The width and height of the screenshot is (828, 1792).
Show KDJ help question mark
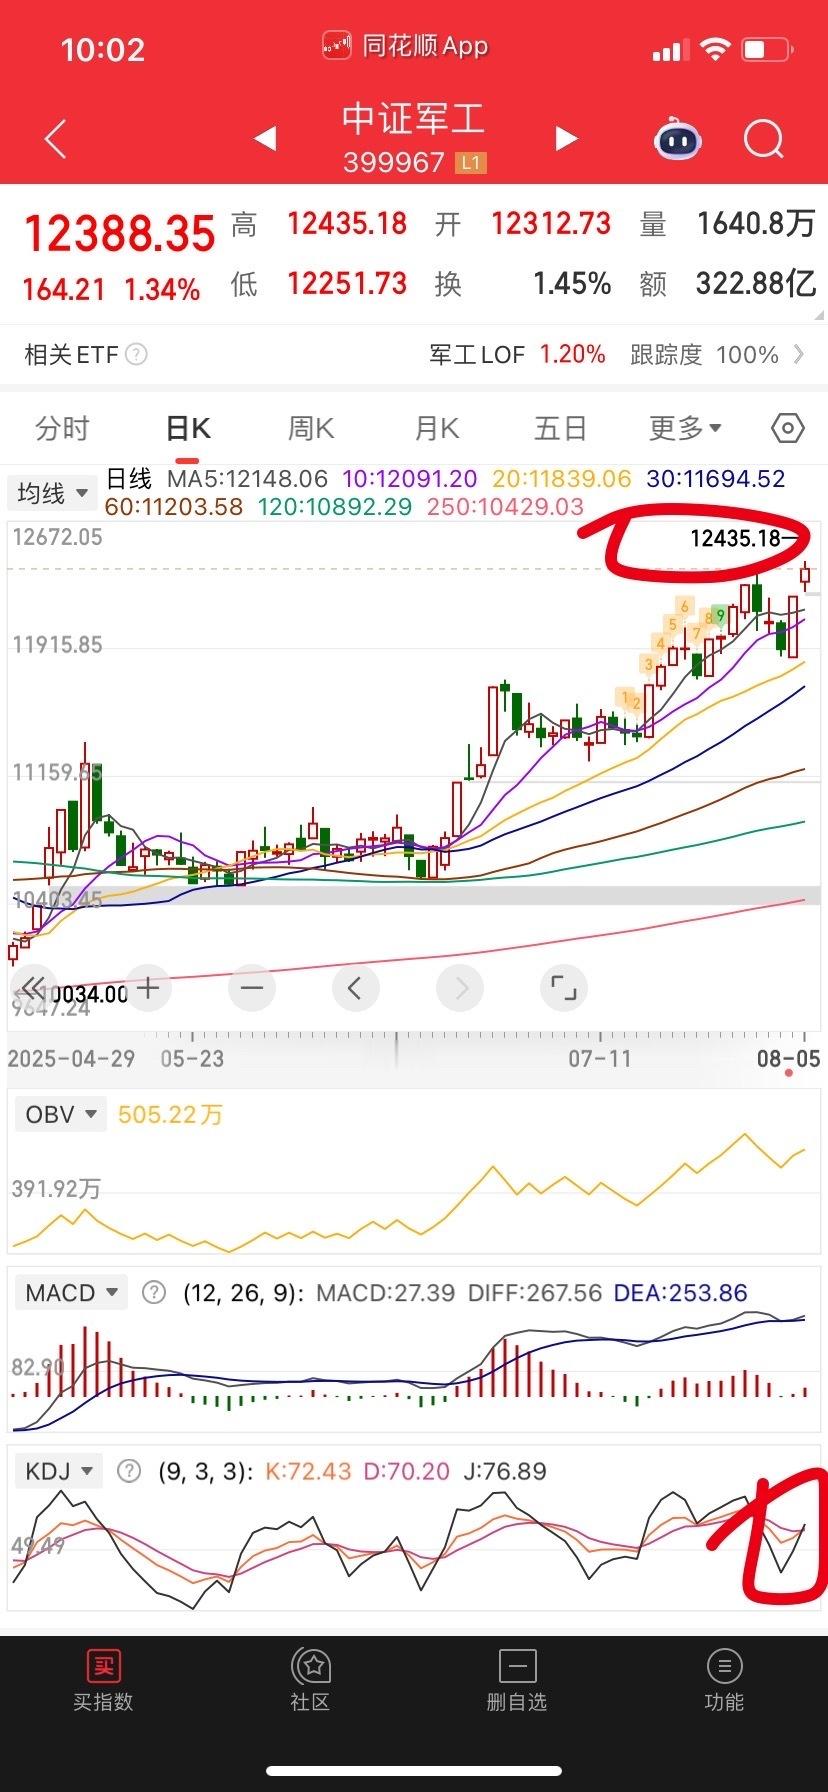point(128,1471)
